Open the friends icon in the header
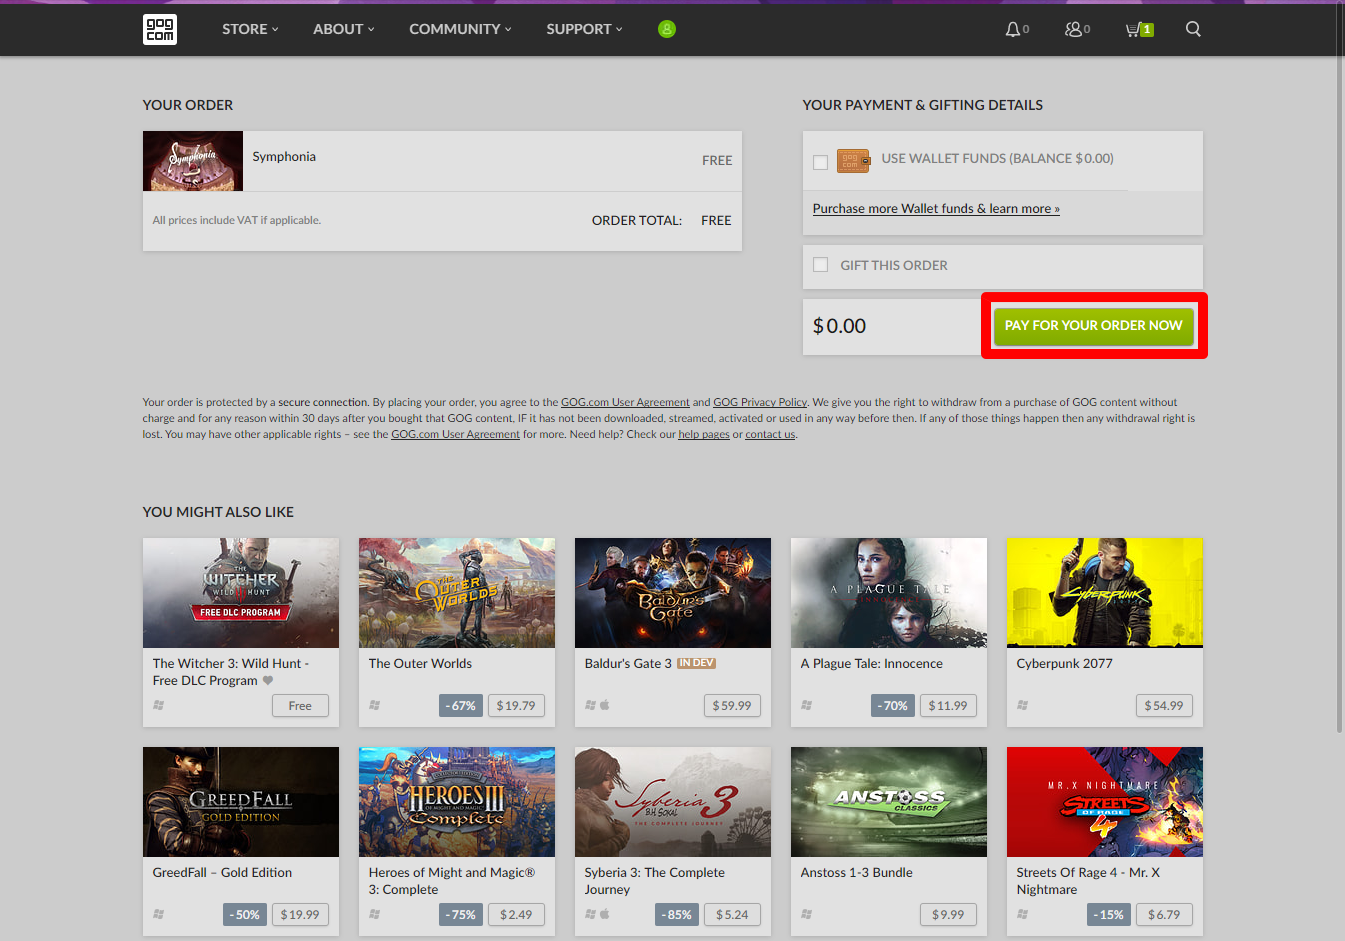The height and width of the screenshot is (941, 1345). [x=1073, y=29]
